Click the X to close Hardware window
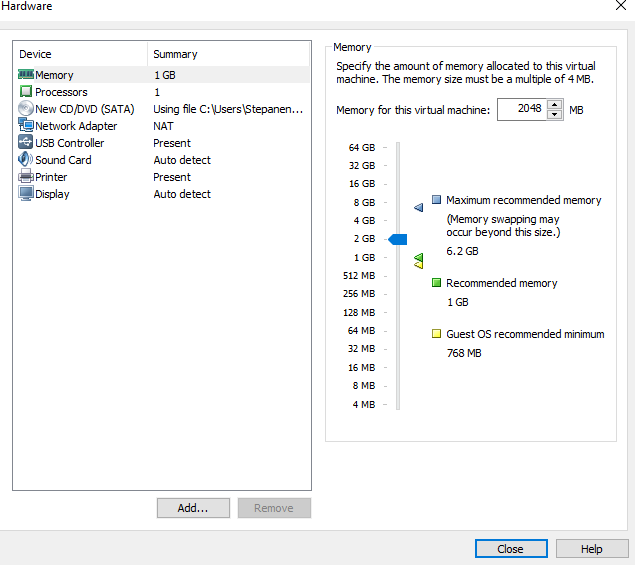The image size is (635, 565). coord(621,5)
